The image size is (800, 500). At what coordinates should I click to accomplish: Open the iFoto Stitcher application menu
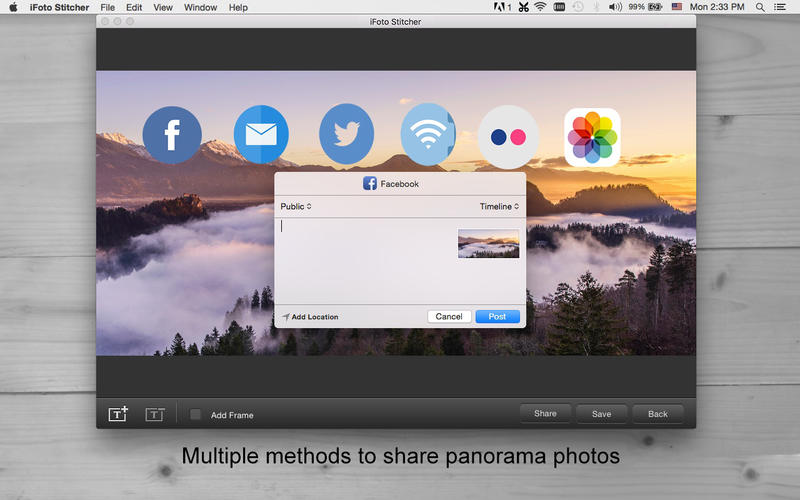59,7
